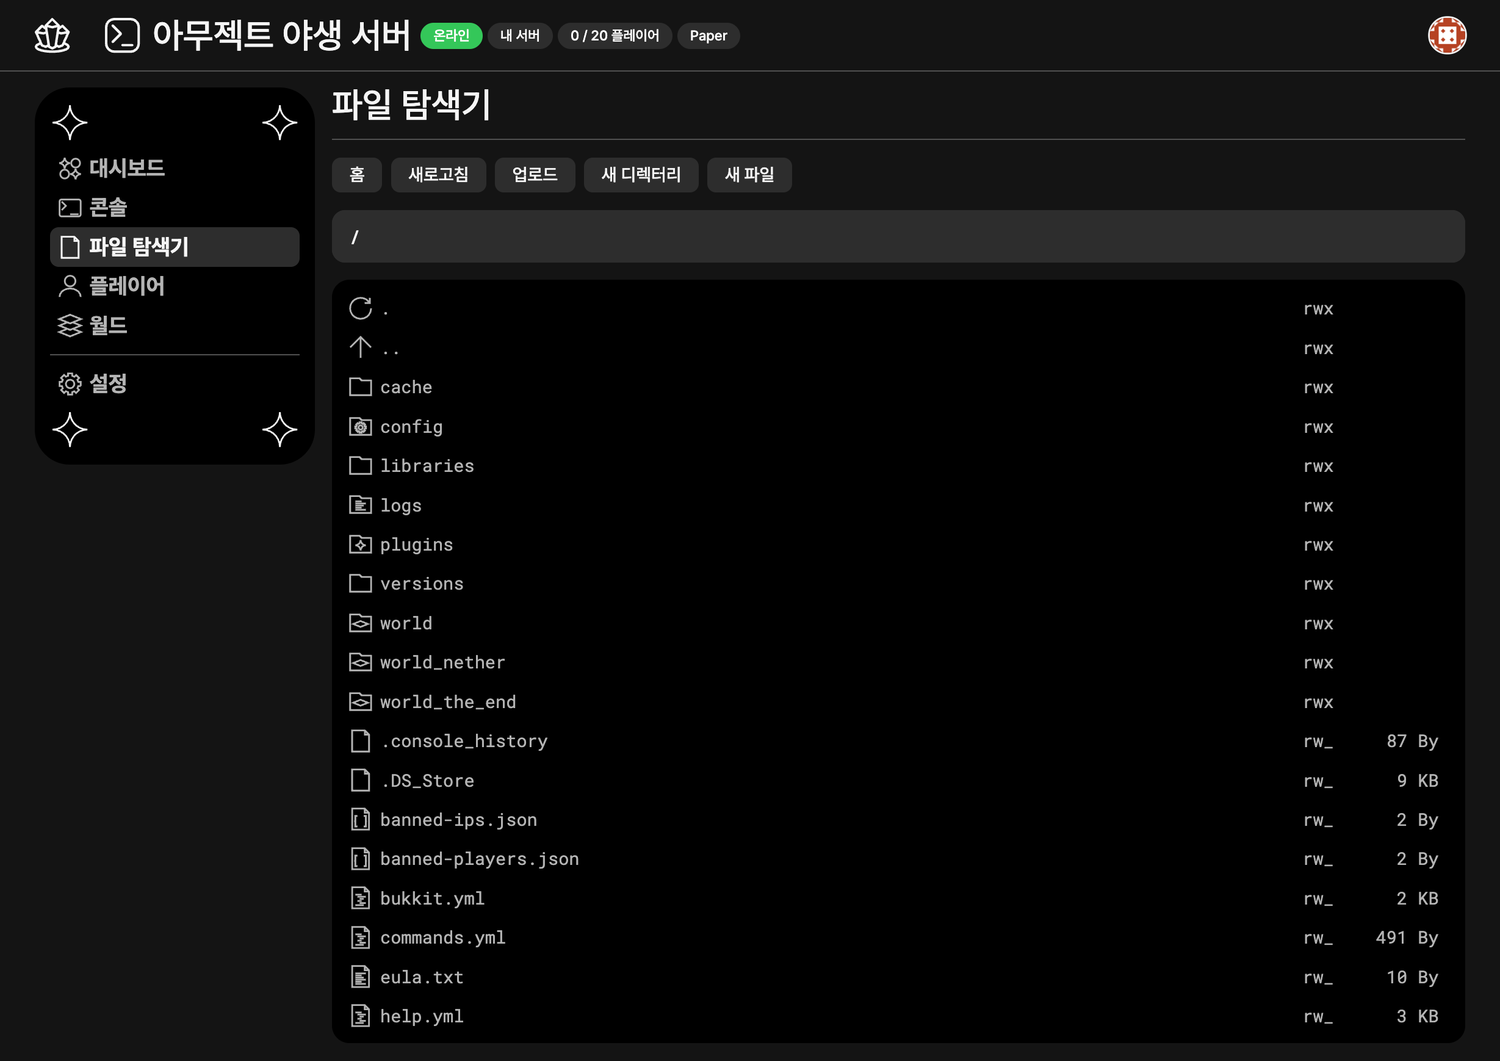
Task: Click the path input field showing /
Action: [897, 237]
